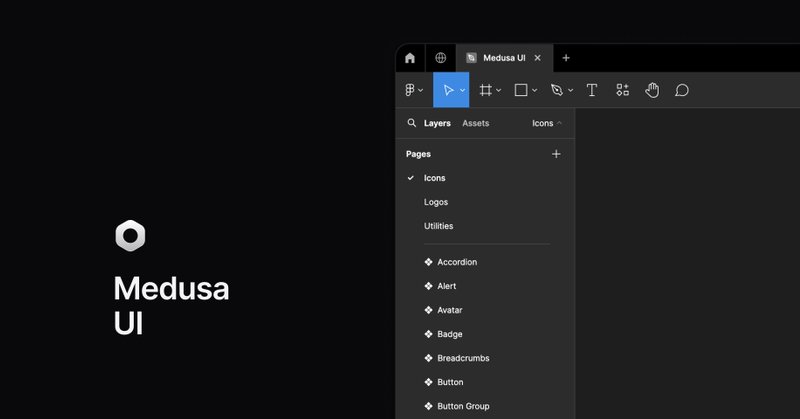This screenshot has width=800, height=419.
Task: Open shape tools dropdown chevron
Action: [x=534, y=90]
